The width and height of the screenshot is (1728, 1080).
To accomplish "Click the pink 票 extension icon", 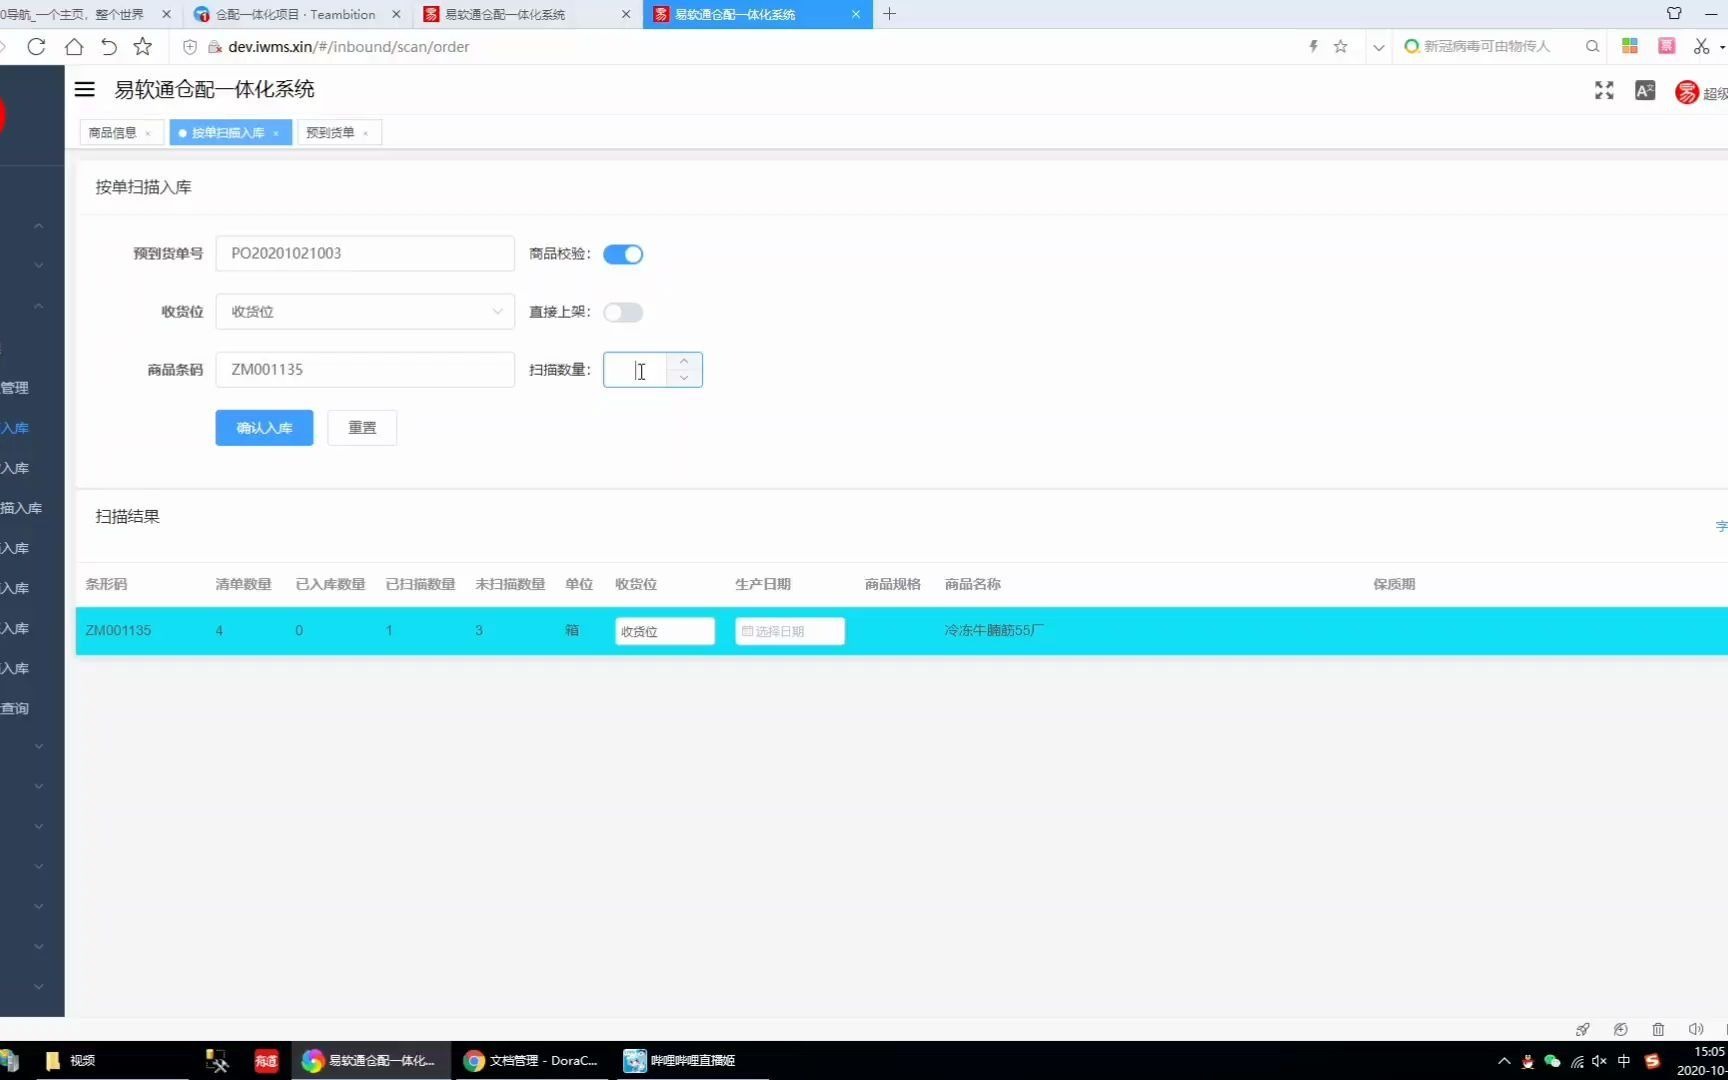I will click(x=1666, y=46).
